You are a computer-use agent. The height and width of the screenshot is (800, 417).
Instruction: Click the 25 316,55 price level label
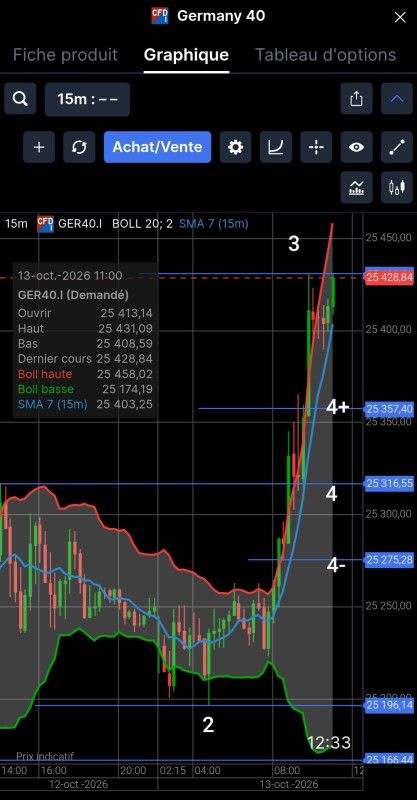pos(389,483)
